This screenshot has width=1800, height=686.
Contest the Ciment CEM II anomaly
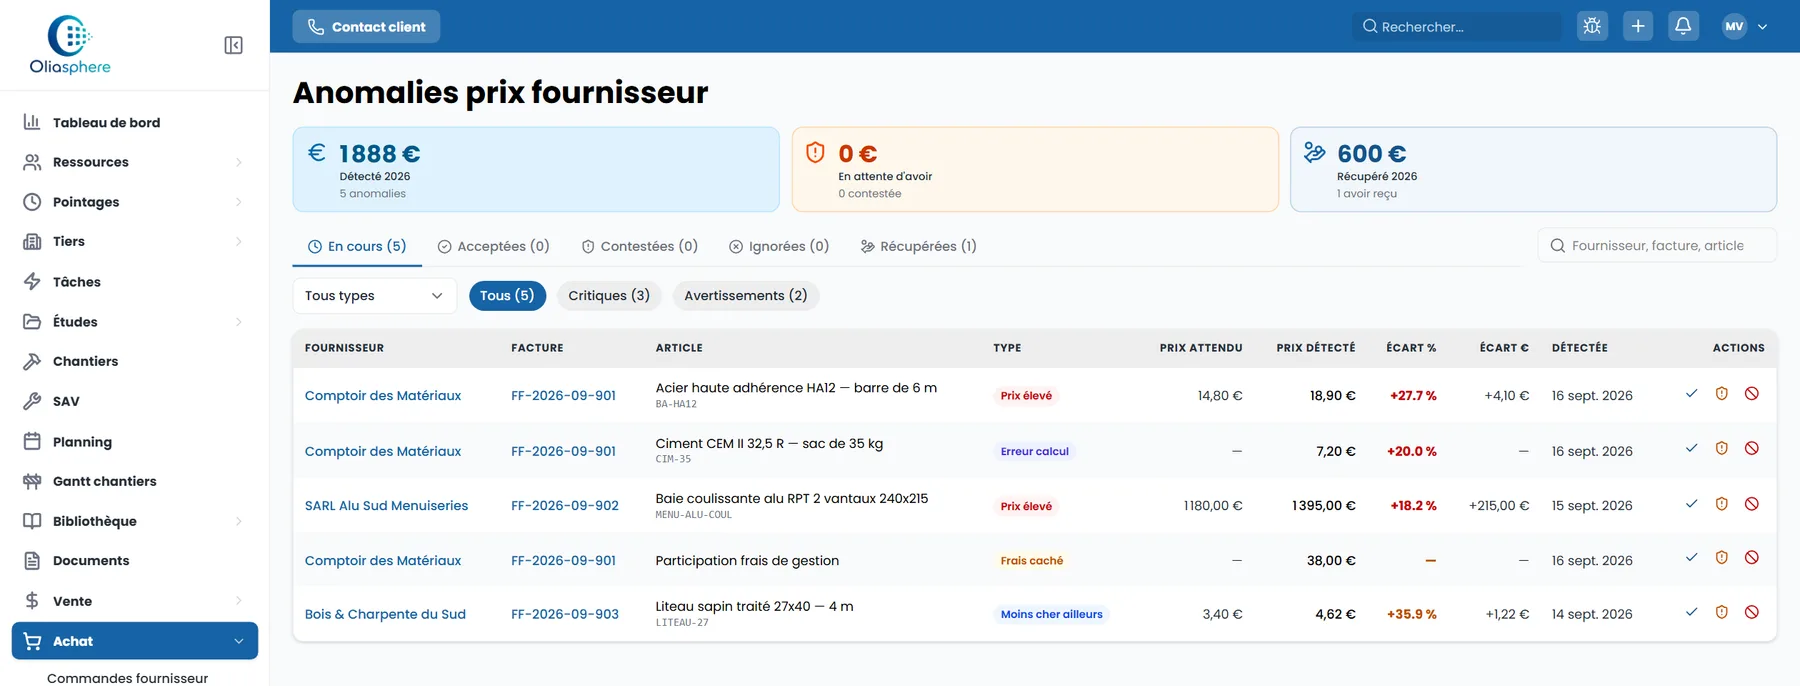pyautogui.click(x=1722, y=449)
